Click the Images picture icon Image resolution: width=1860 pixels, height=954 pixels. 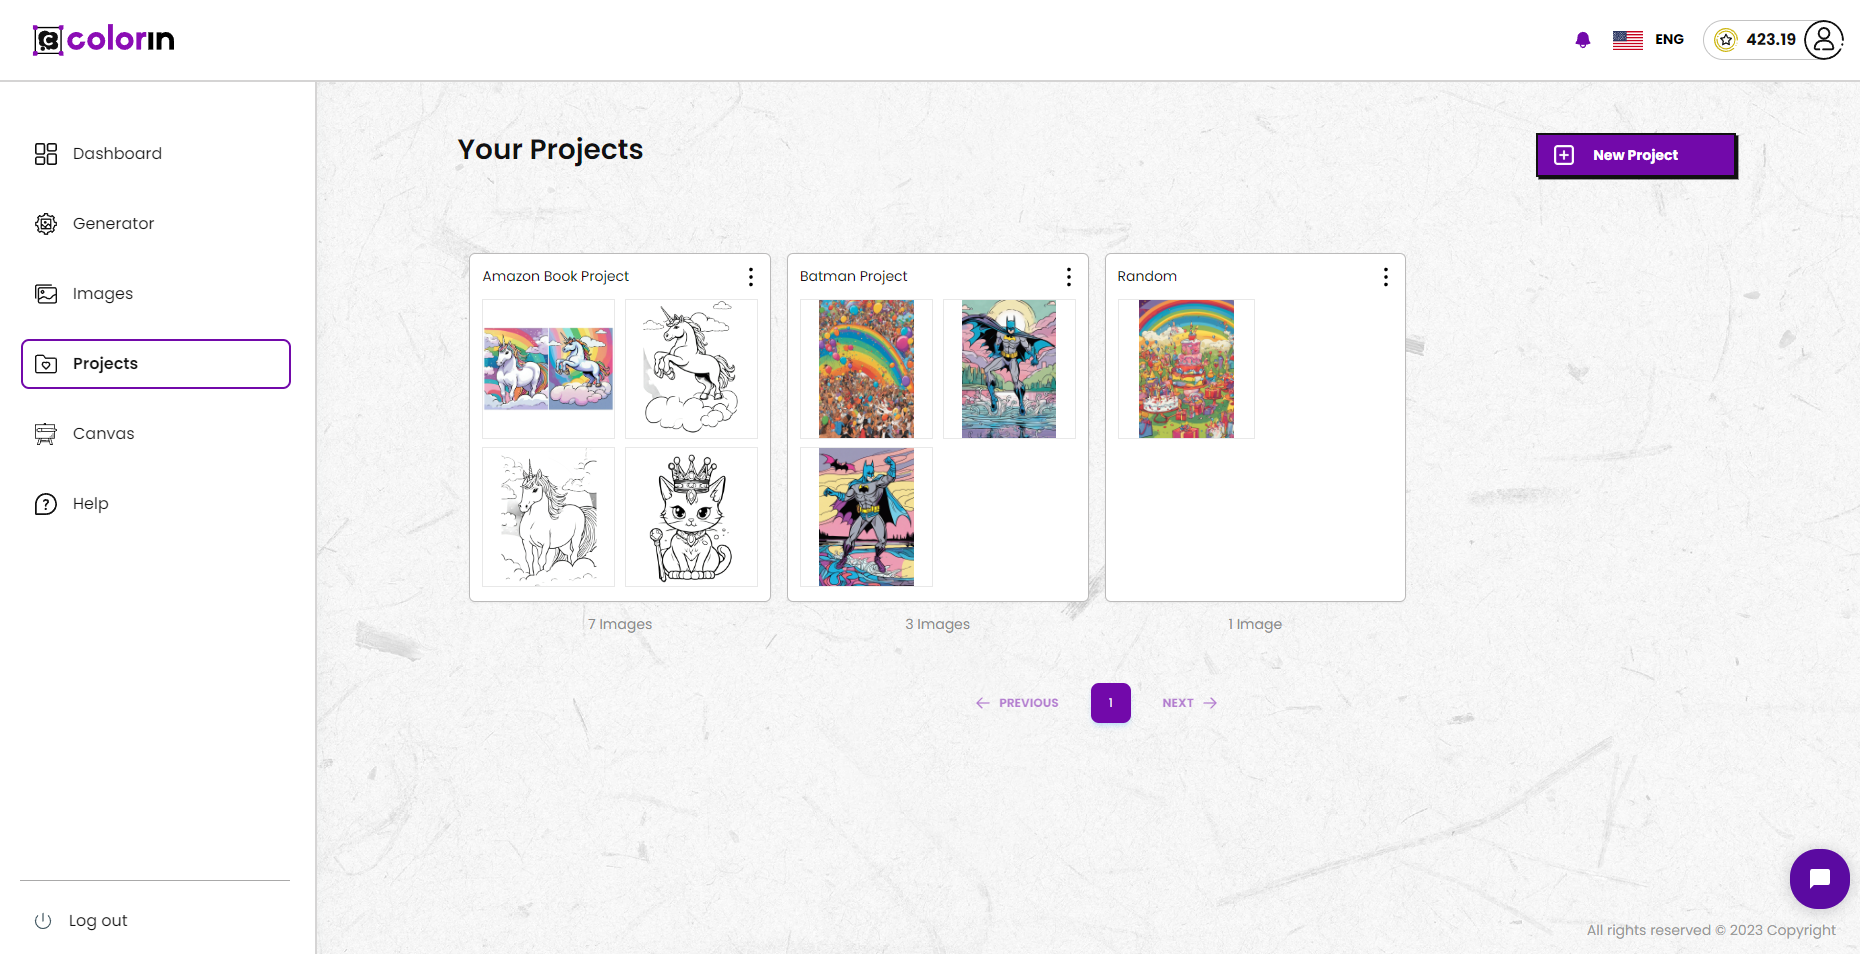[46, 293]
